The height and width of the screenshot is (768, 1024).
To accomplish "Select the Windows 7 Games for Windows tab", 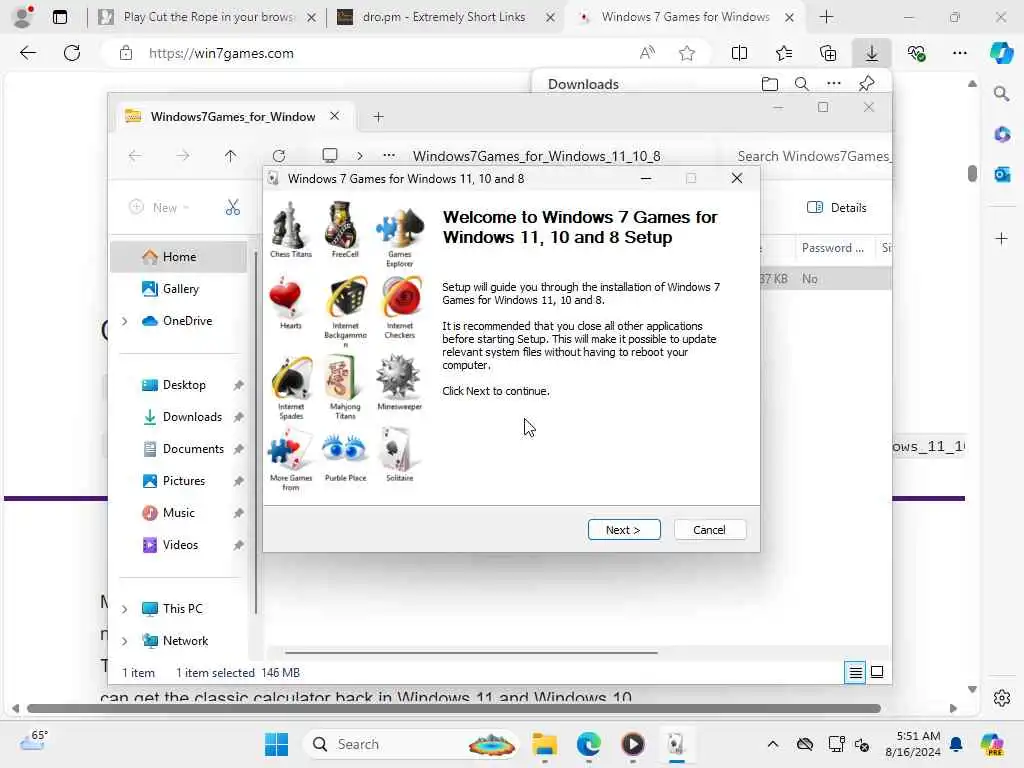I will 685,17.
